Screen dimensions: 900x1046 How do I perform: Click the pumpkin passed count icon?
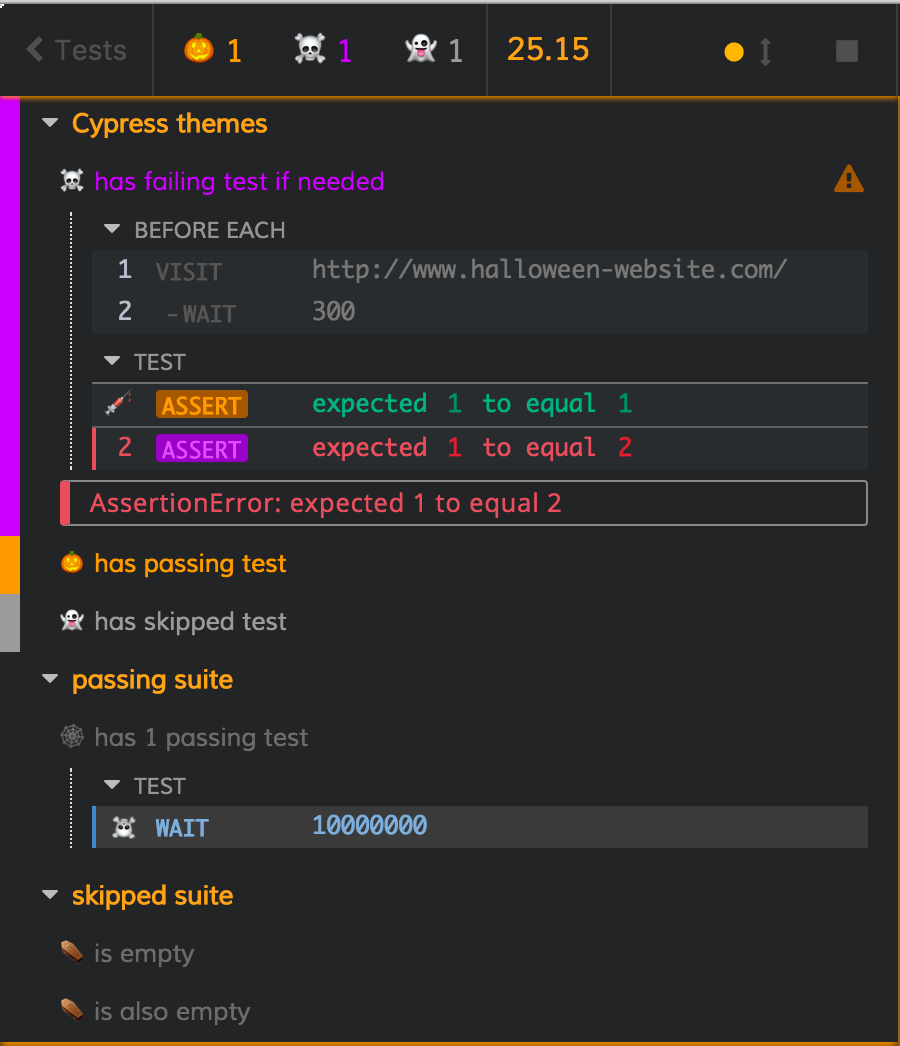point(199,49)
